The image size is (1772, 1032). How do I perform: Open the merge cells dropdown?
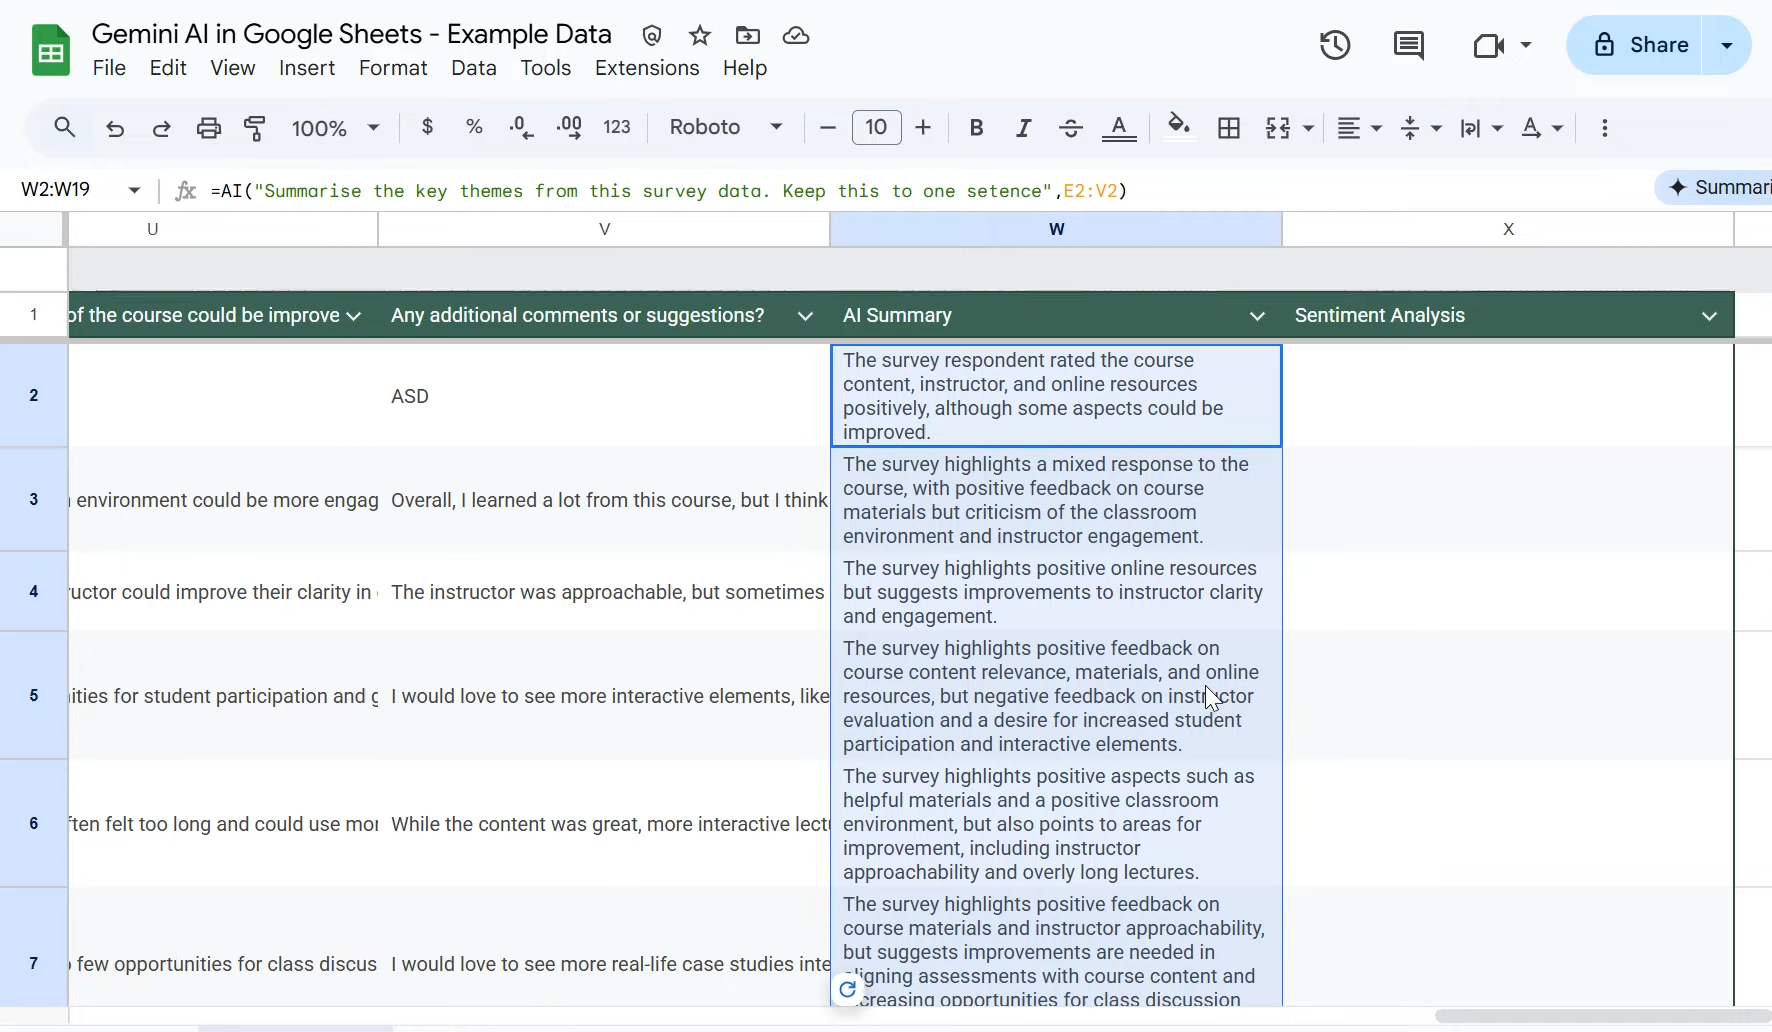[x=1308, y=129]
